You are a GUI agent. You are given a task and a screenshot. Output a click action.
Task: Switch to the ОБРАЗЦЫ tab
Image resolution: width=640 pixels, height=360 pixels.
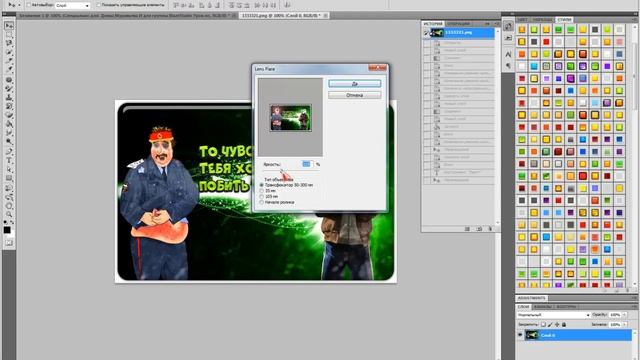click(x=542, y=20)
